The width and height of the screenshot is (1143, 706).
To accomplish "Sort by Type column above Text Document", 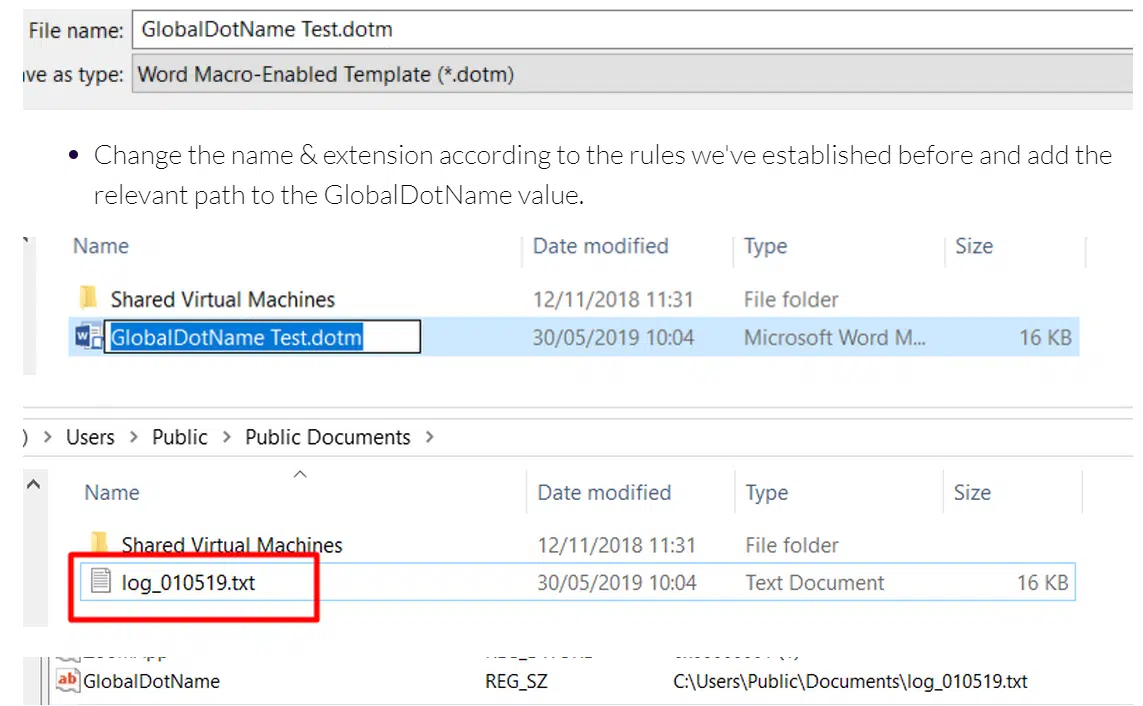I will pos(767,492).
